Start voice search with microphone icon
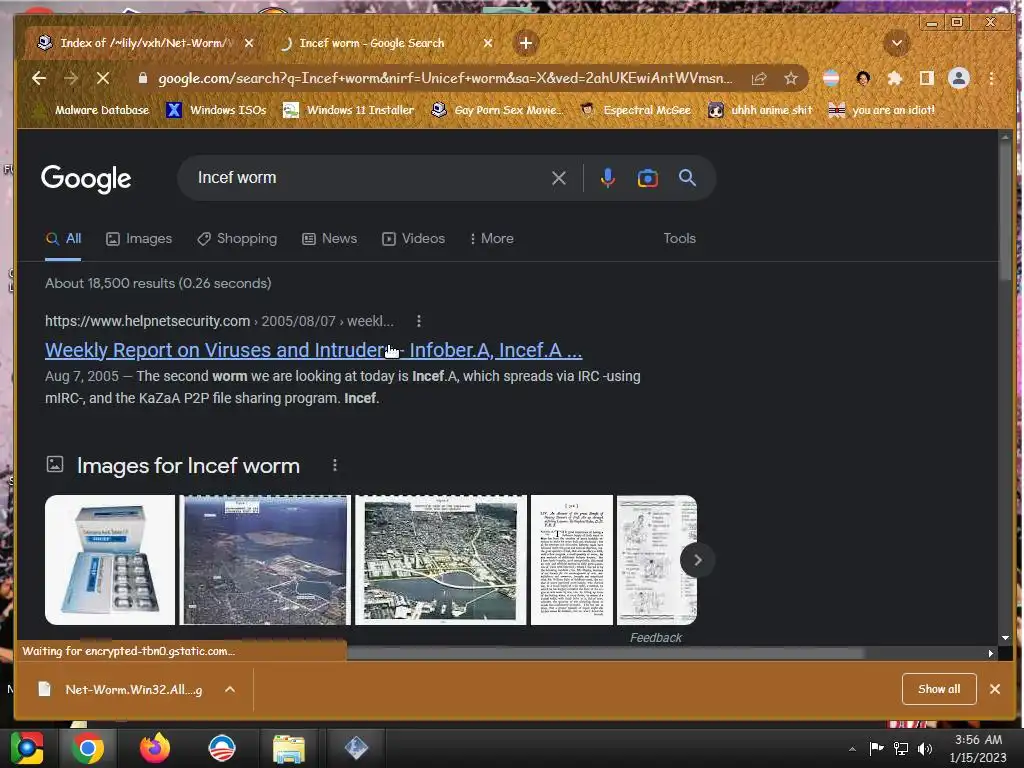This screenshot has height=768, width=1024. point(608,178)
